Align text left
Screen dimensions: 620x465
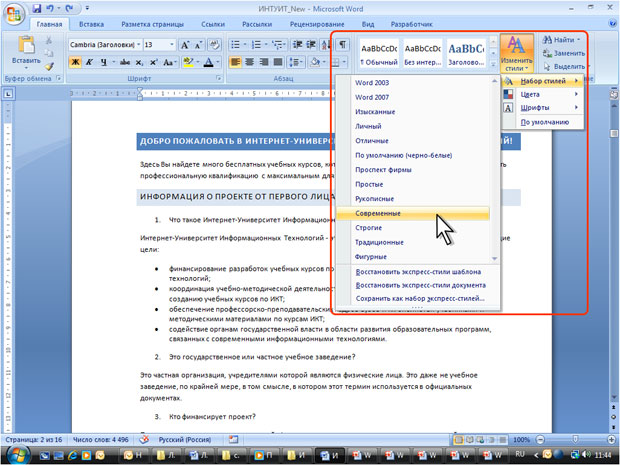(235, 62)
